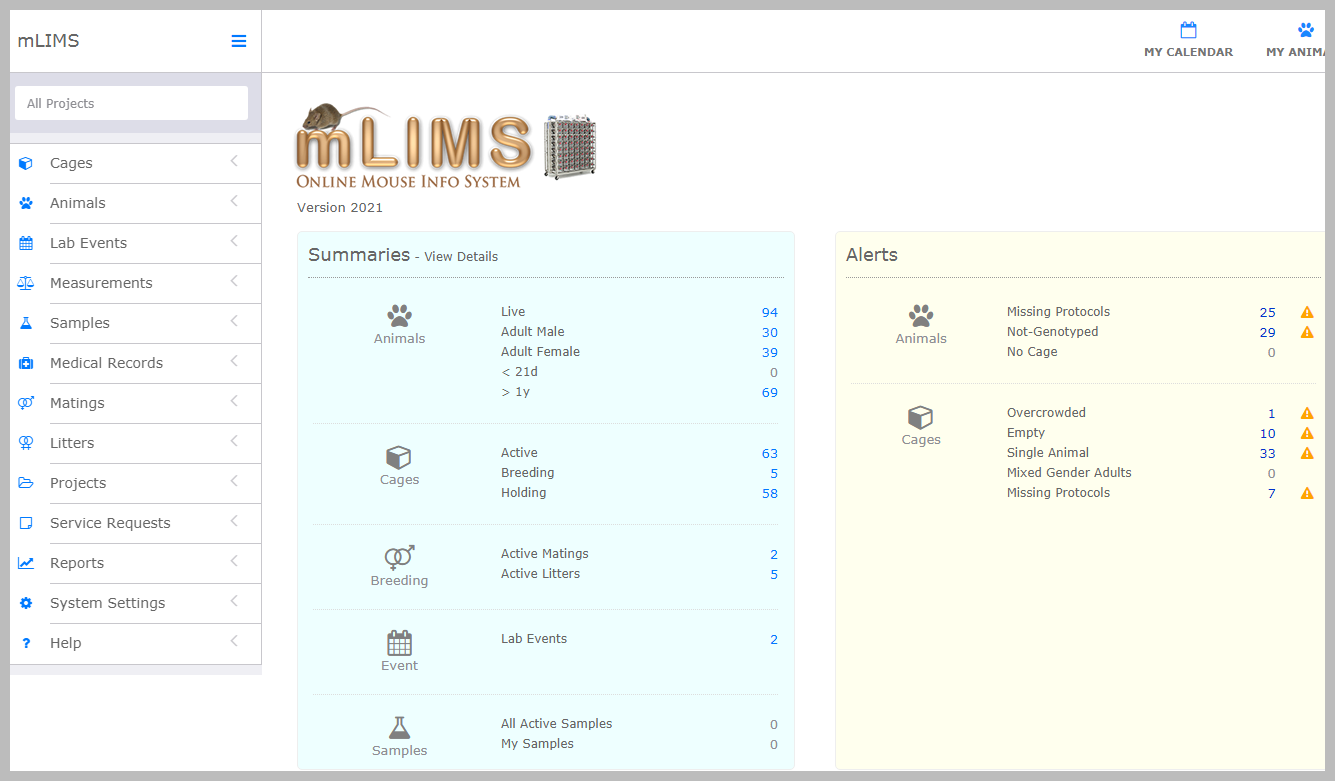The image size is (1335, 781).
Task: Expand the Litters submenu chevron
Action: coord(234,441)
